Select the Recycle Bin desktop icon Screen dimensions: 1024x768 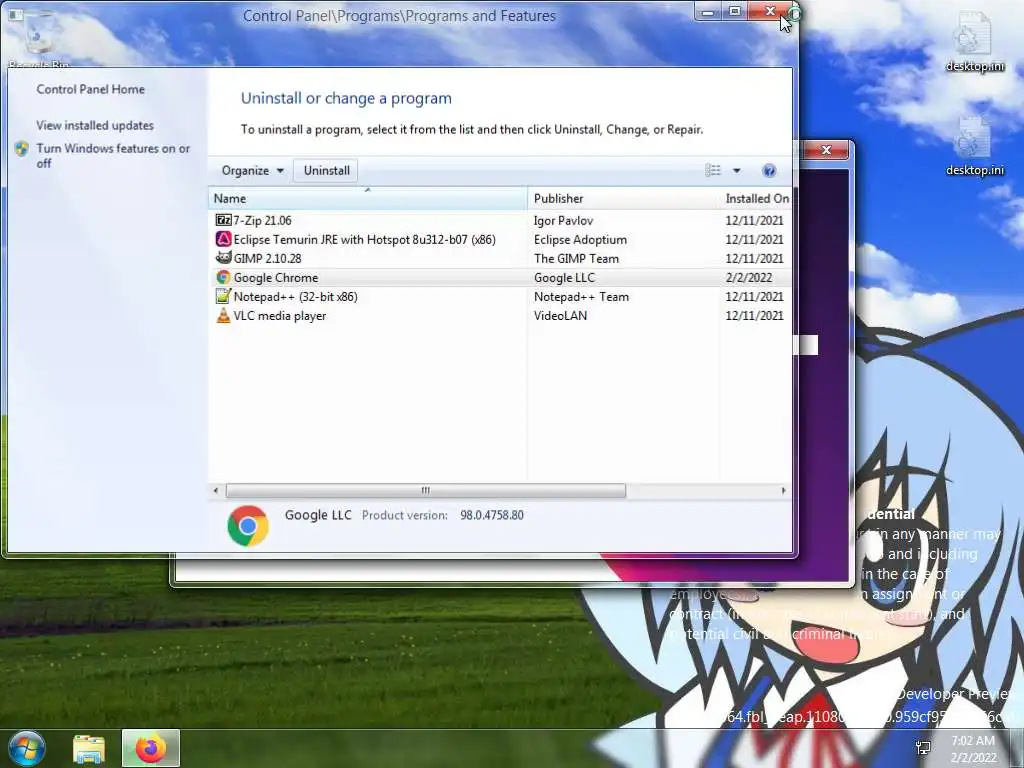(39, 39)
